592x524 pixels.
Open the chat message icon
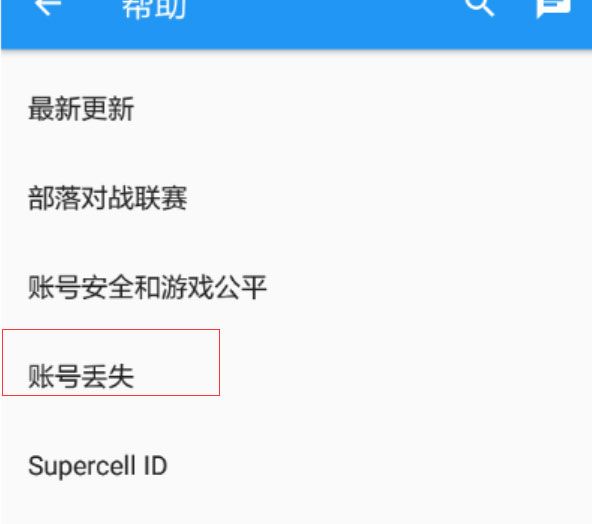[x=553, y=8]
